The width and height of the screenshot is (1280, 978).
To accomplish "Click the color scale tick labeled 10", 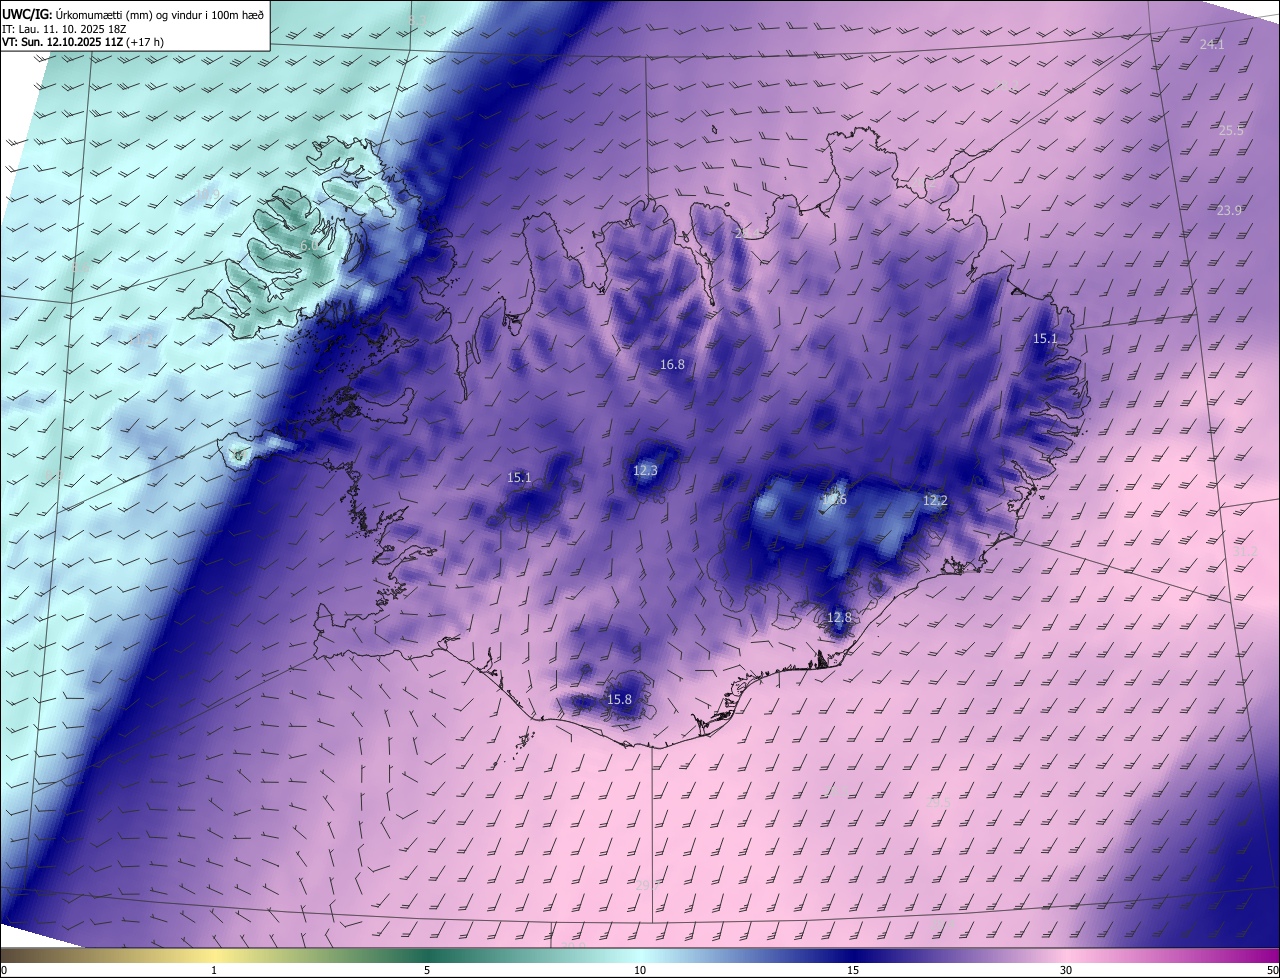I will [x=640, y=970].
